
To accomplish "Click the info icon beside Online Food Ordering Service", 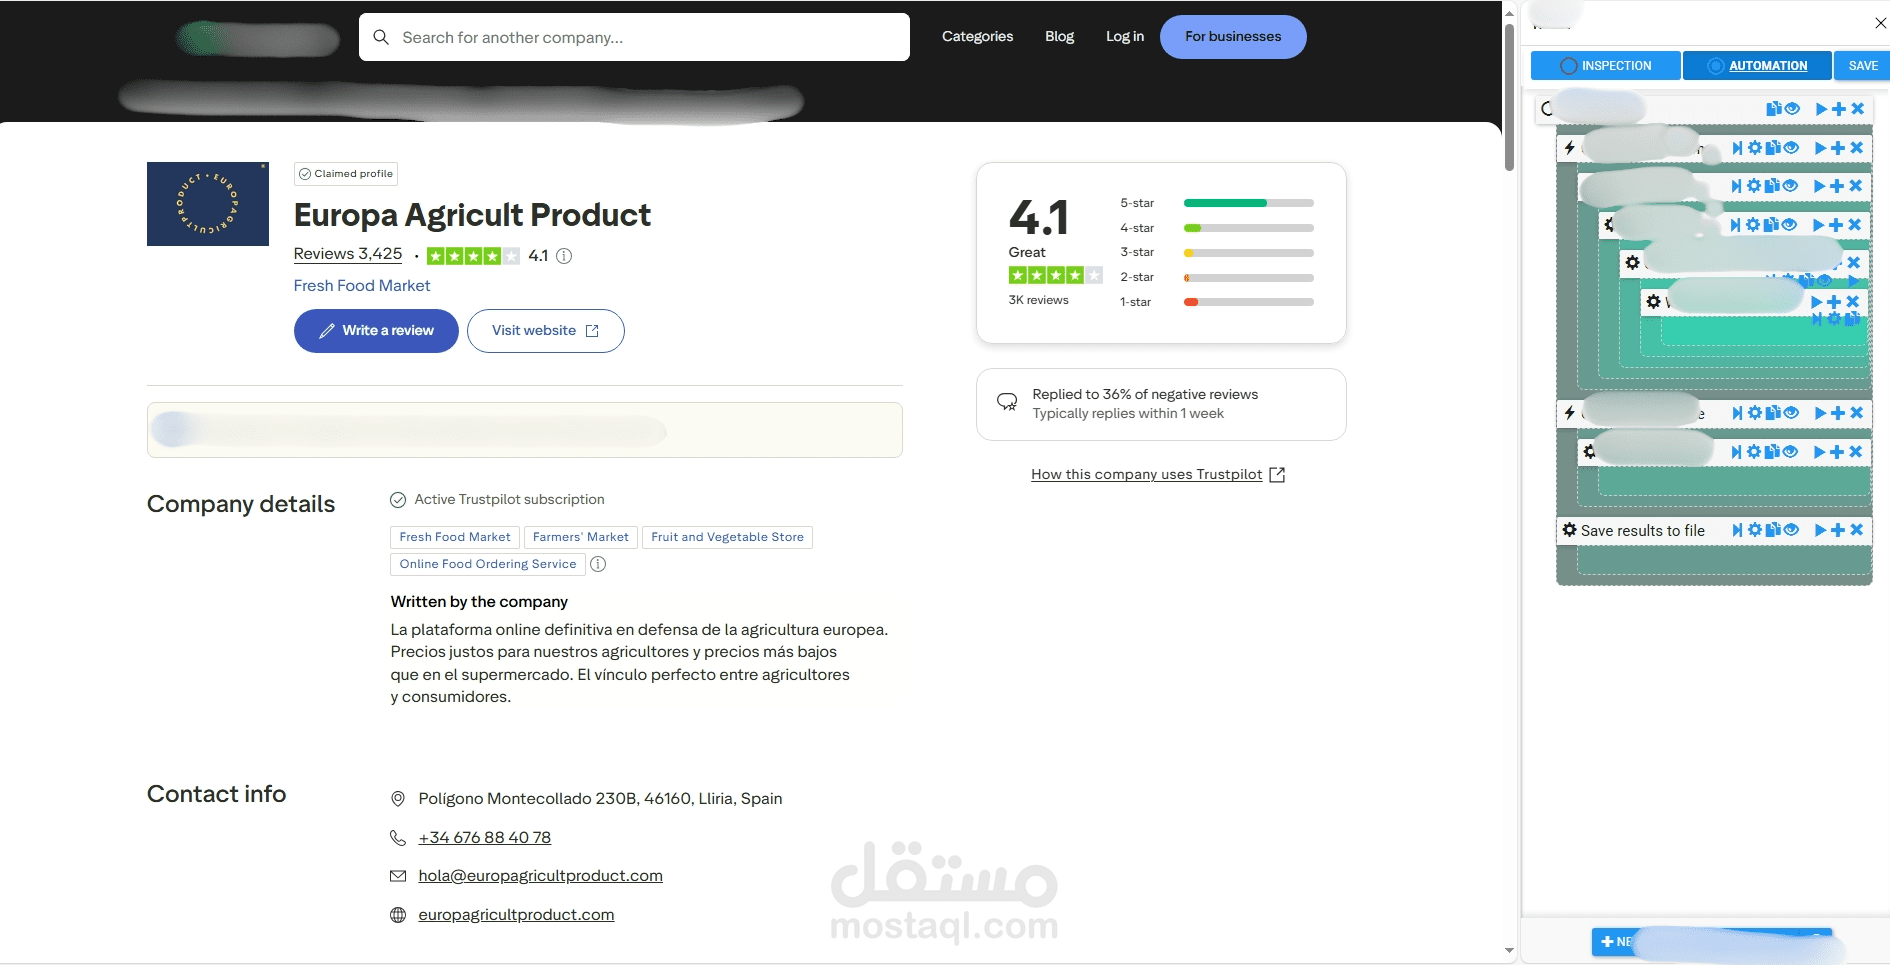I will point(598,564).
